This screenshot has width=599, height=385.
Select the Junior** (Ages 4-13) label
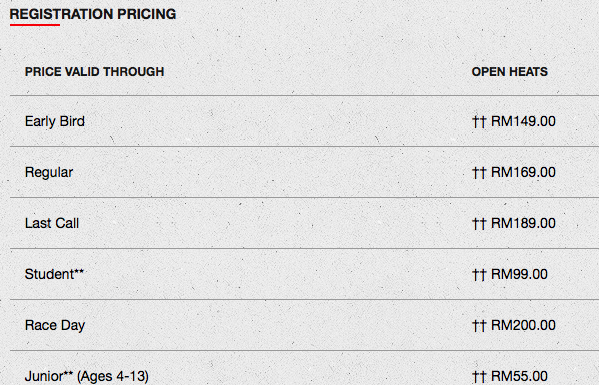87,377
